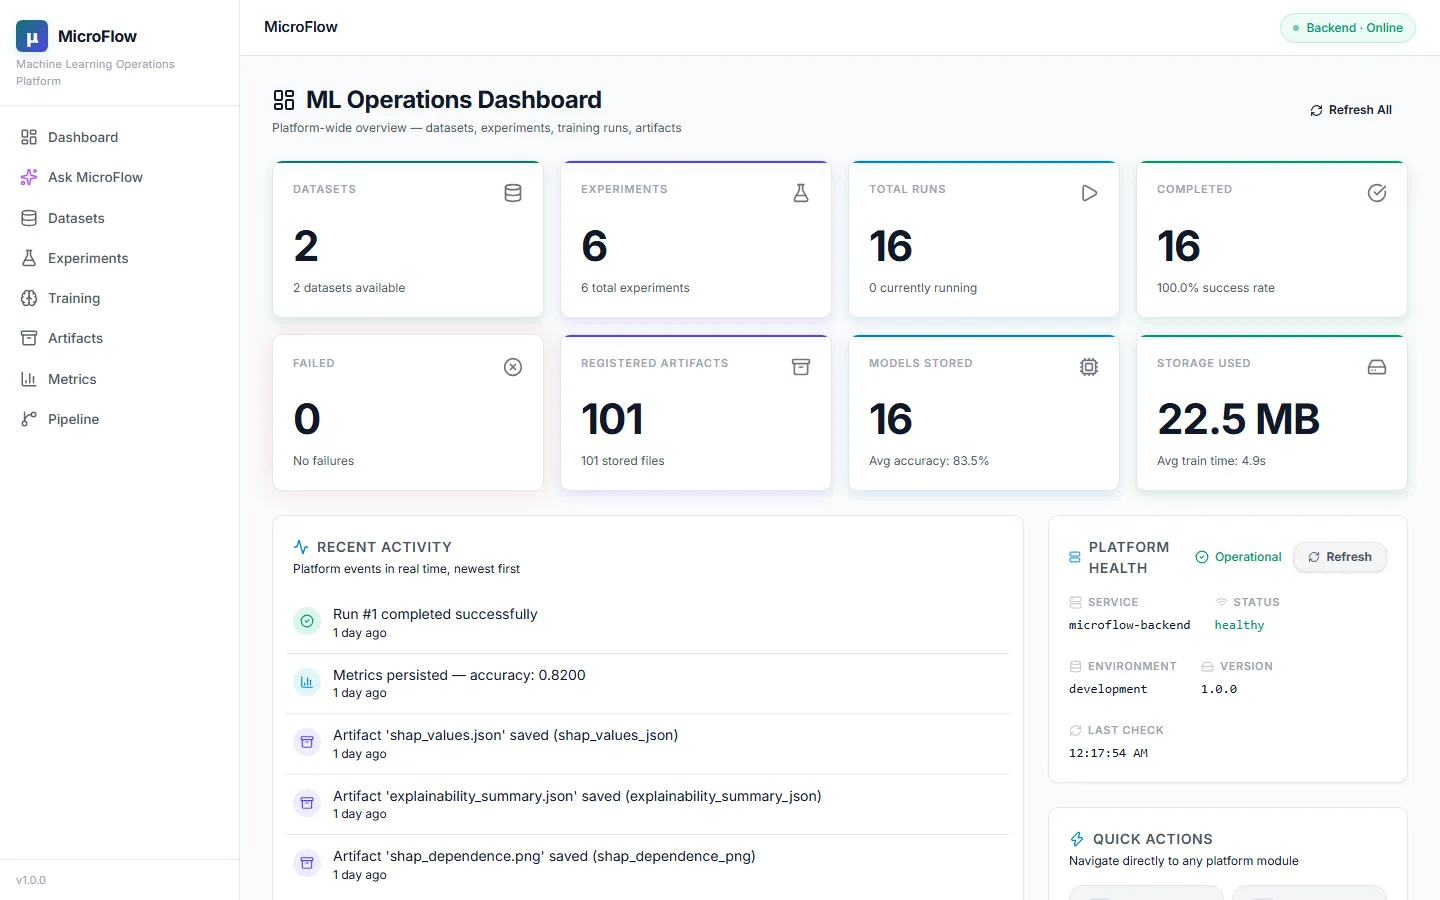Click the '100.0% success rate' text
The height and width of the screenshot is (900, 1440).
(1216, 288)
